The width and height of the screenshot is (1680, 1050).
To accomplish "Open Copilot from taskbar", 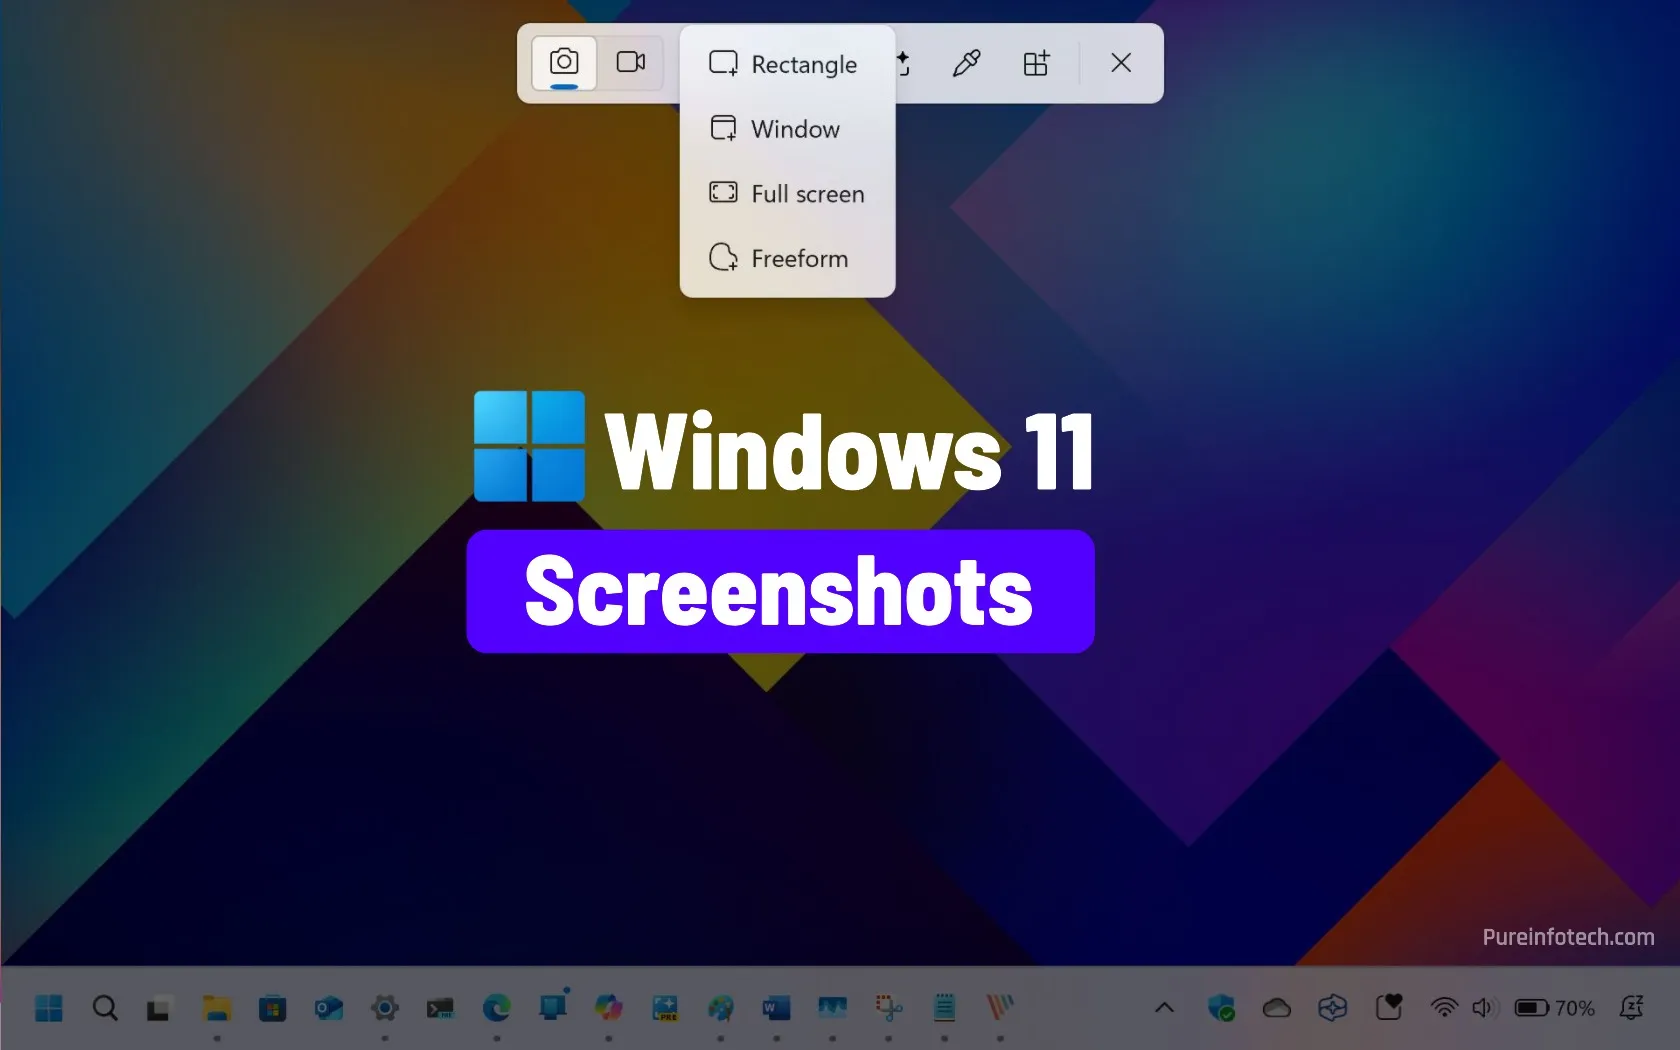I will 609,1008.
